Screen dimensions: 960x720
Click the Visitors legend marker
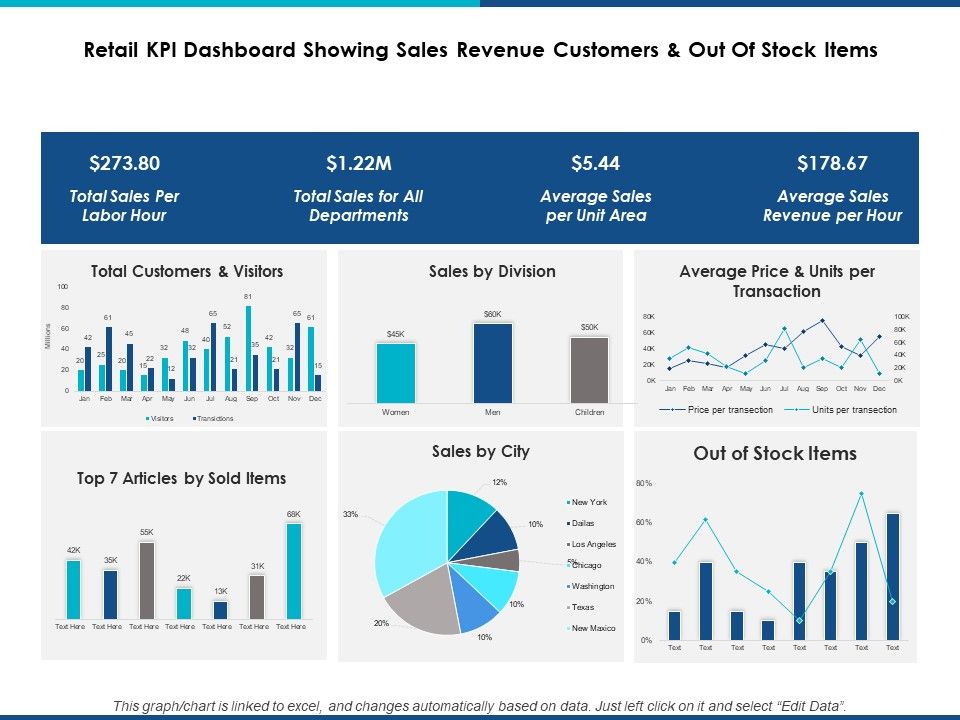point(148,419)
